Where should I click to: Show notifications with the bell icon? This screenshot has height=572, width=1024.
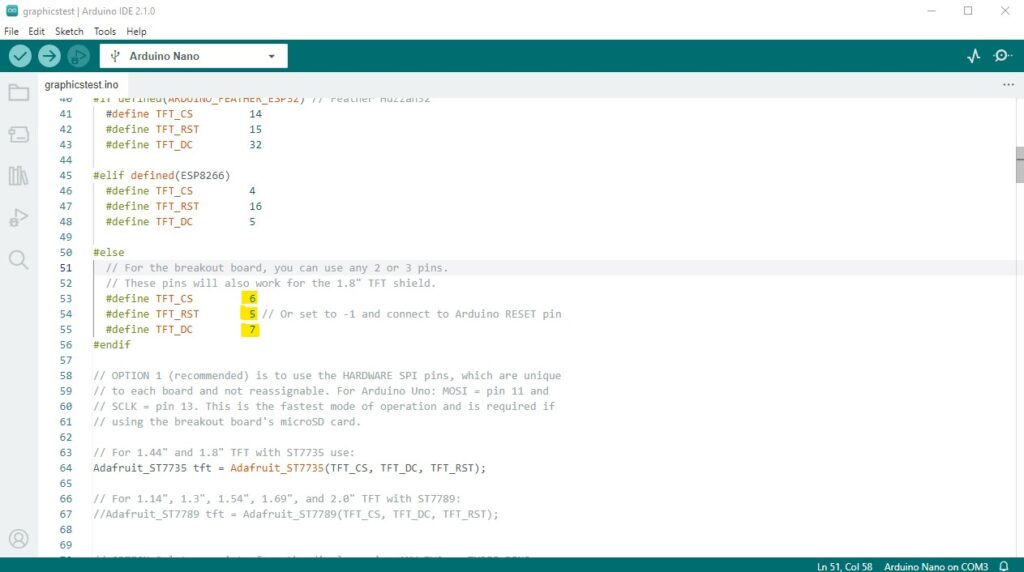coord(1004,566)
